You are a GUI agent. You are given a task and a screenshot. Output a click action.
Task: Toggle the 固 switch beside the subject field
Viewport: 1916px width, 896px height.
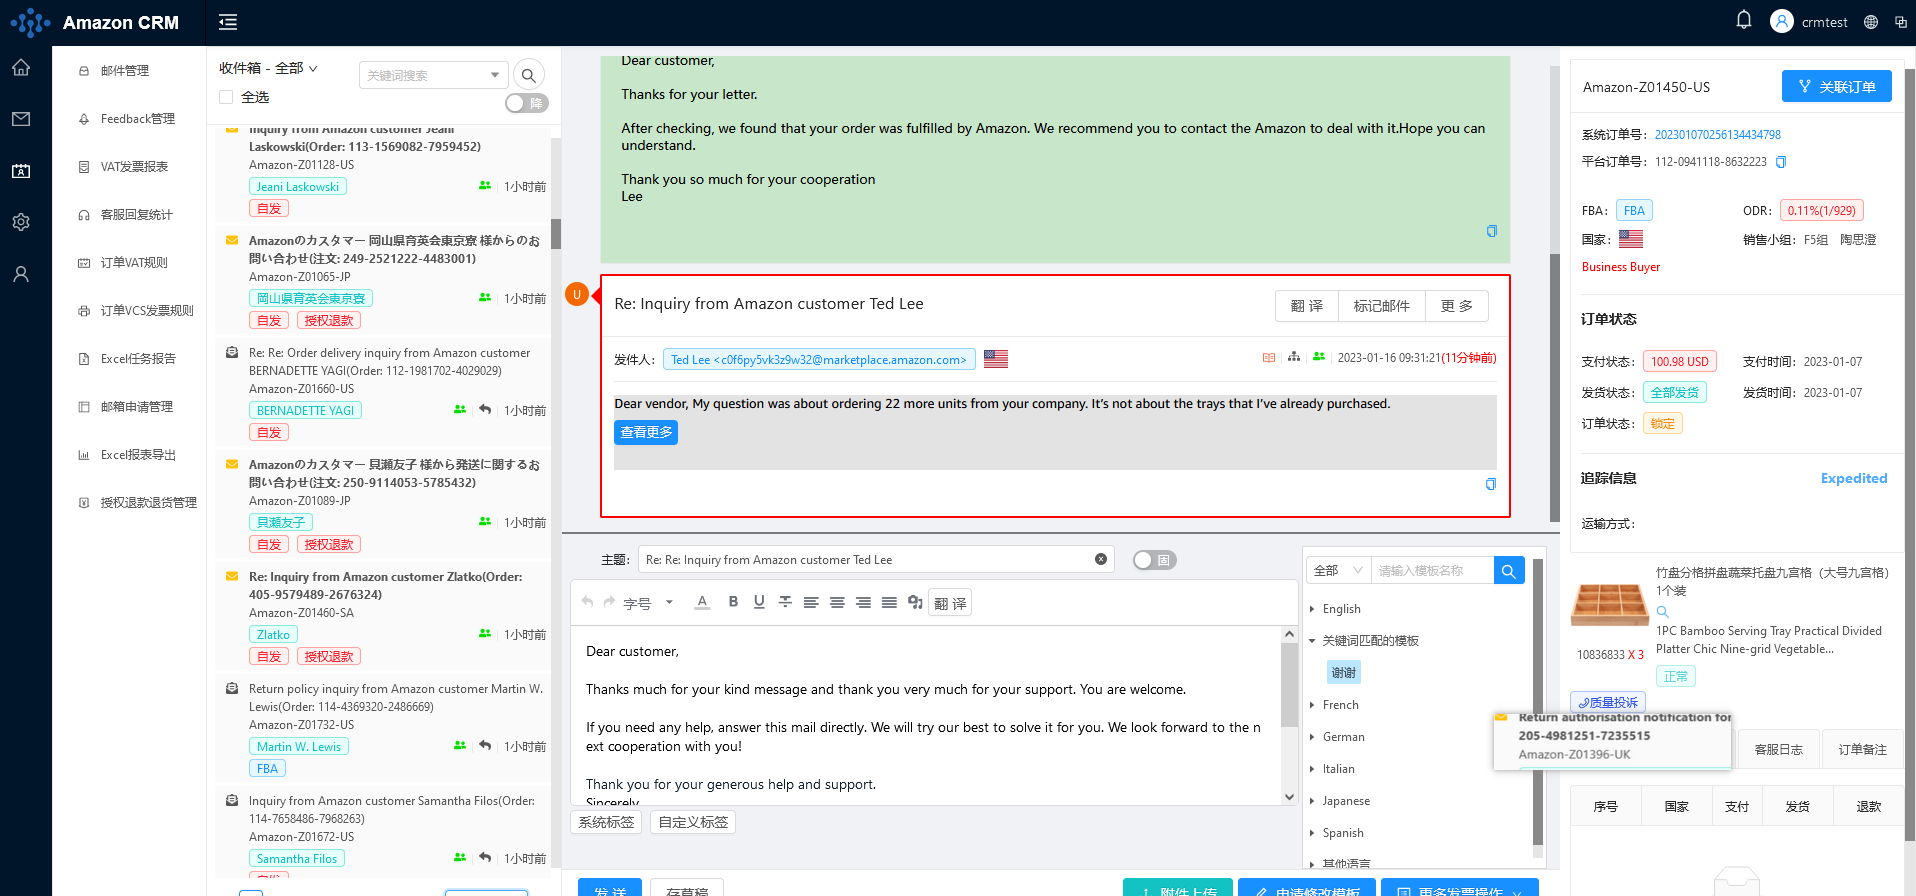click(1154, 560)
